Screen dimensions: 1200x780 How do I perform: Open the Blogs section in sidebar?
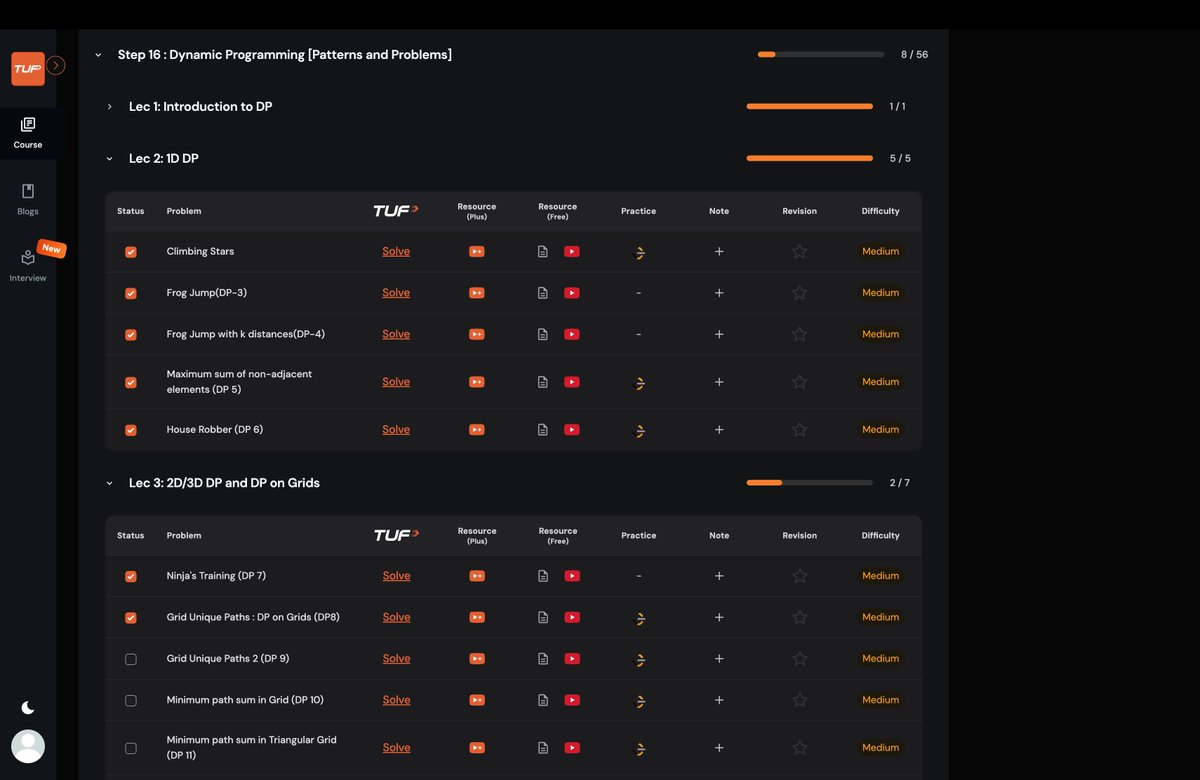pyautogui.click(x=28, y=200)
